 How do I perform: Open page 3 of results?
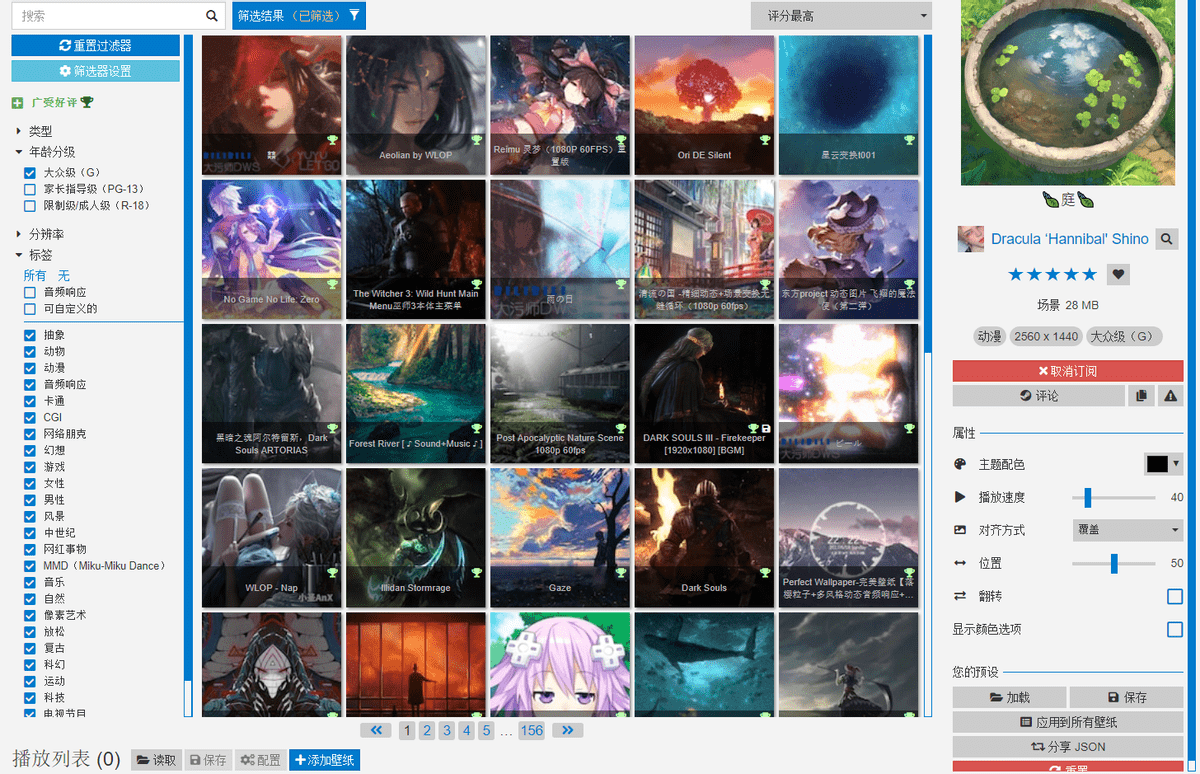point(446,731)
